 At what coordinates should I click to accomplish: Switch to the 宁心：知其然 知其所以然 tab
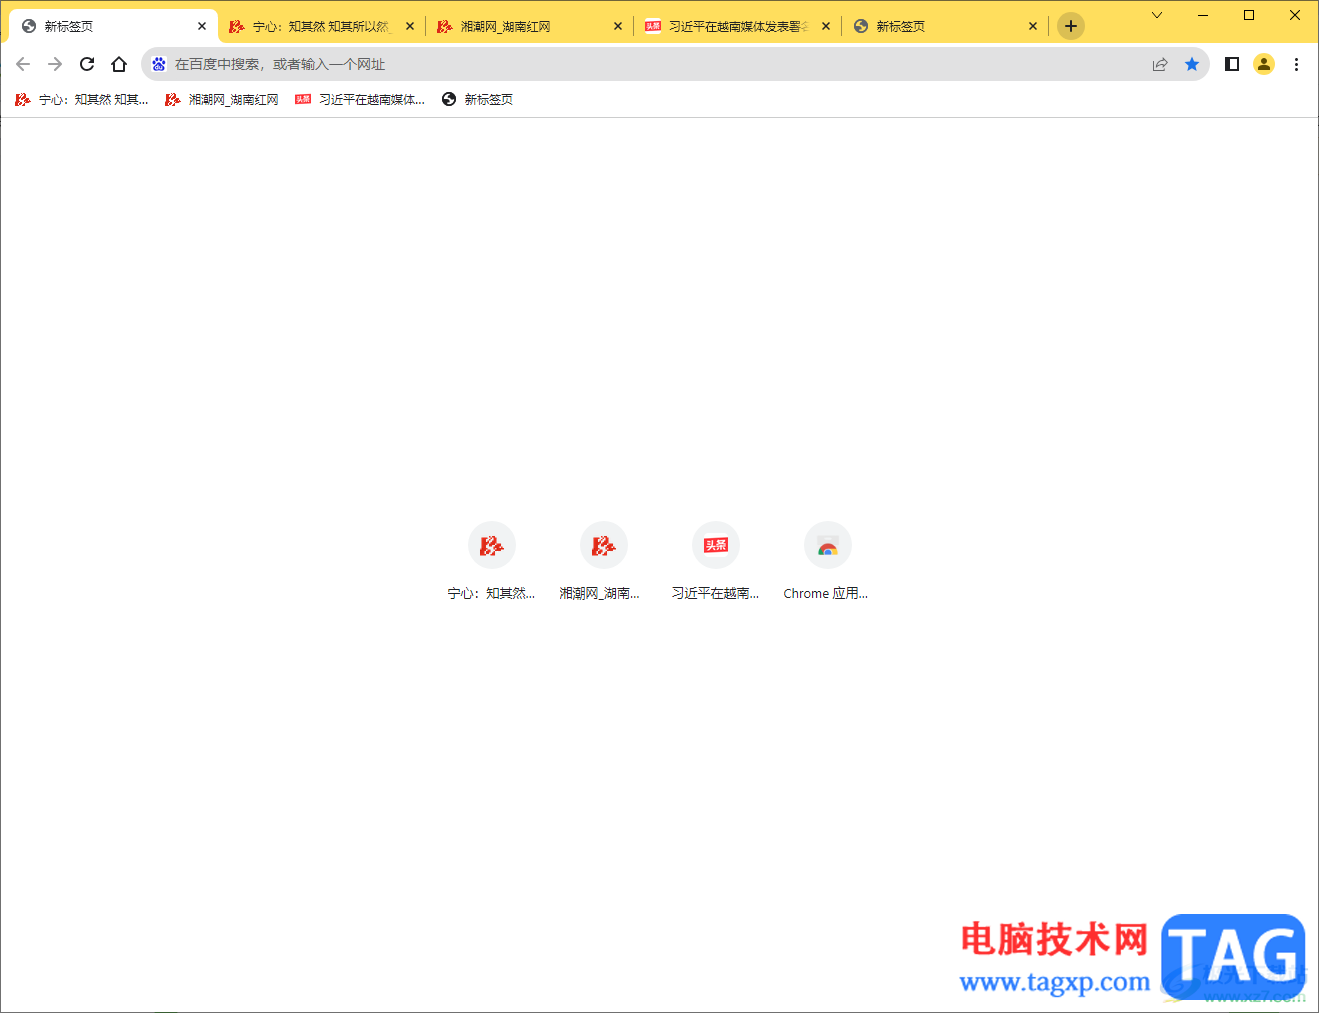click(x=322, y=26)
